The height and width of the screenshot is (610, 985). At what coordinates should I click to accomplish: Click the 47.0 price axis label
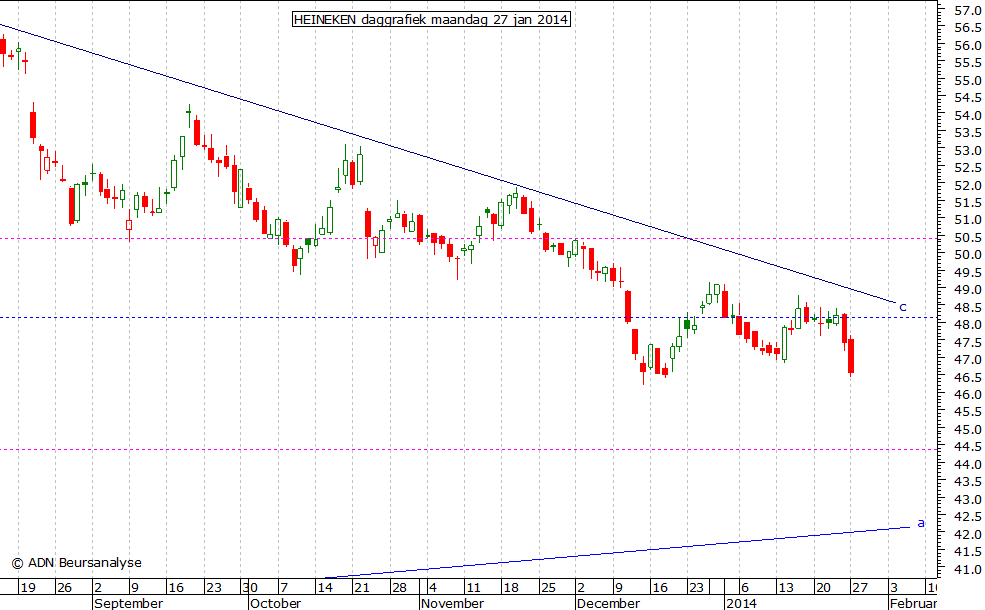(968, 359)
